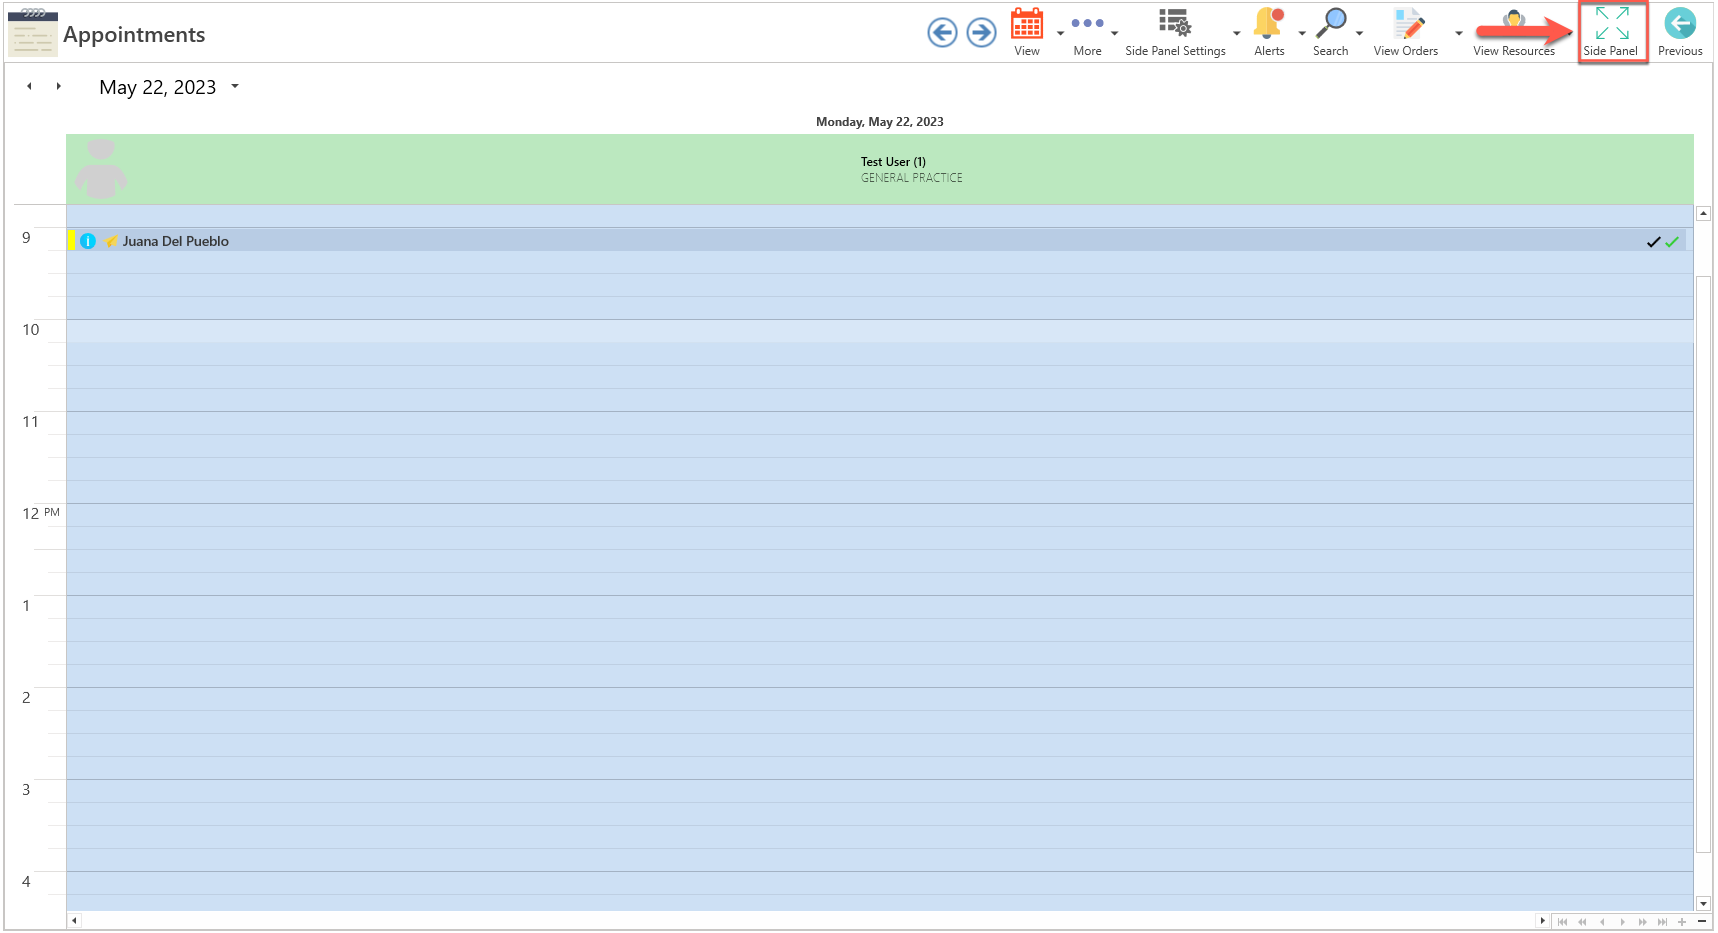Go to previous day with small left arrow
Viewport: 1718px width, 933px height.
click(29, 86)
